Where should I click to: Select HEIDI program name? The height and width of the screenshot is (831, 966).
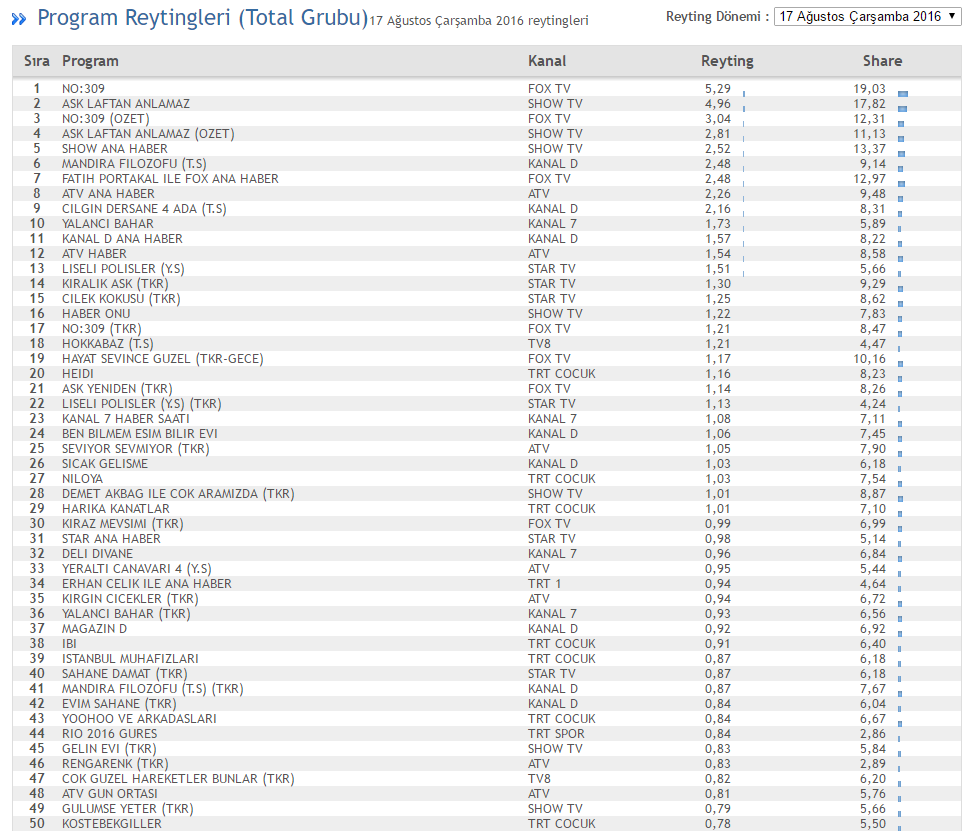click(x=78, y=373)
